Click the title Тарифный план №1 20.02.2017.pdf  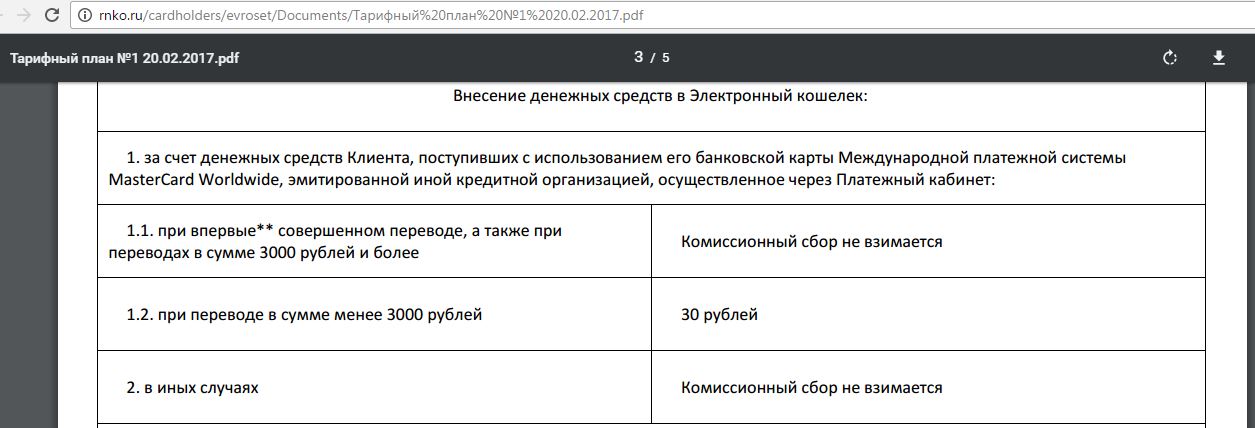pos(124,58)
